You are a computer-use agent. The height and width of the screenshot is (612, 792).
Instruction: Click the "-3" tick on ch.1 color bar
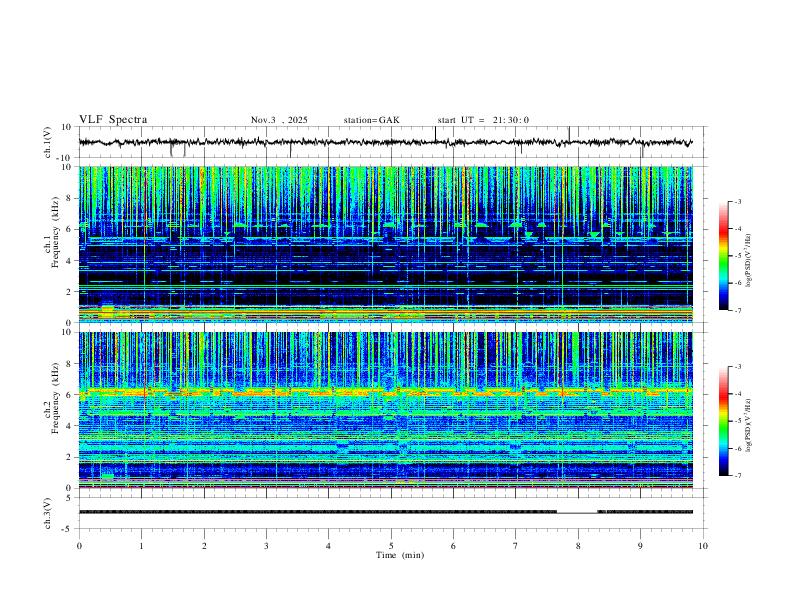click(737, 201)
